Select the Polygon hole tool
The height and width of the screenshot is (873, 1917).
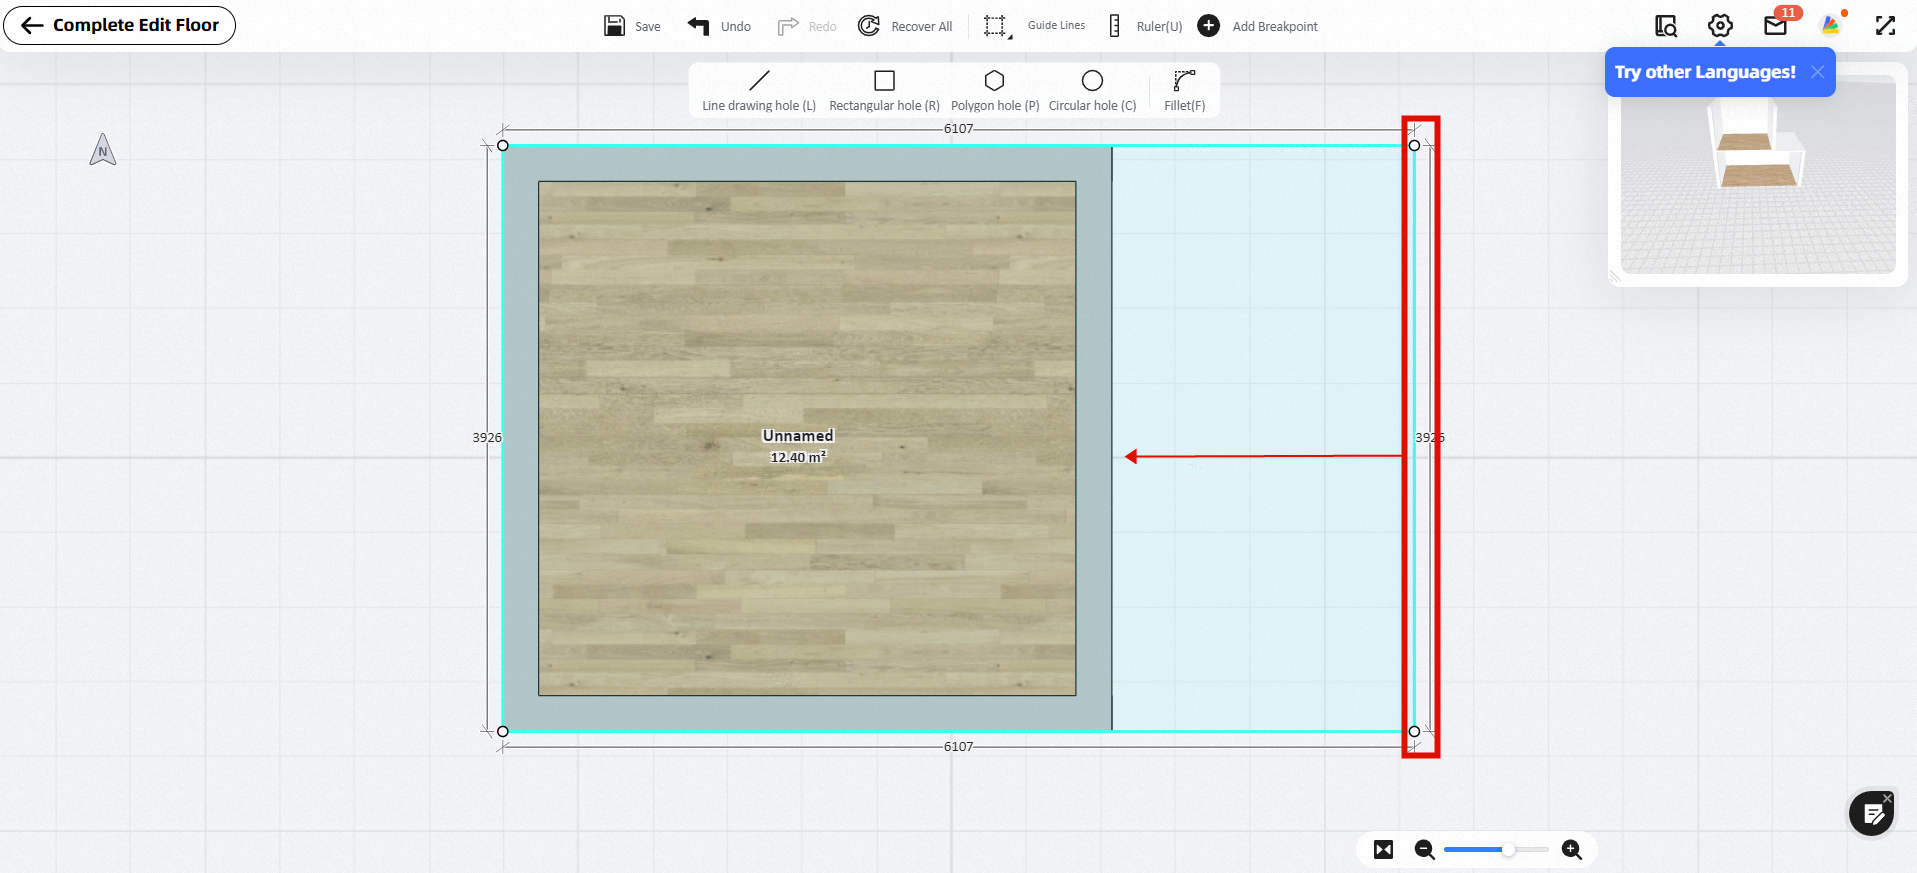pyautogui.click(x=995, y=90)
